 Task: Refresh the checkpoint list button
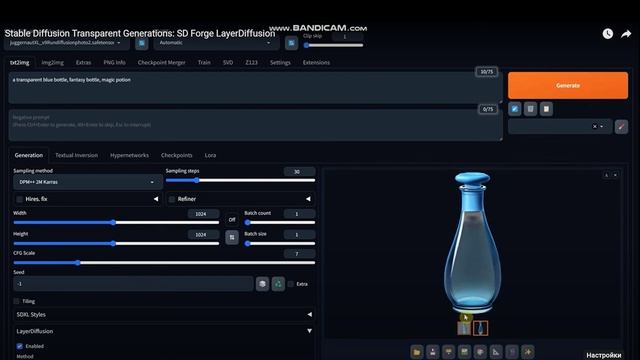point(142,43)
